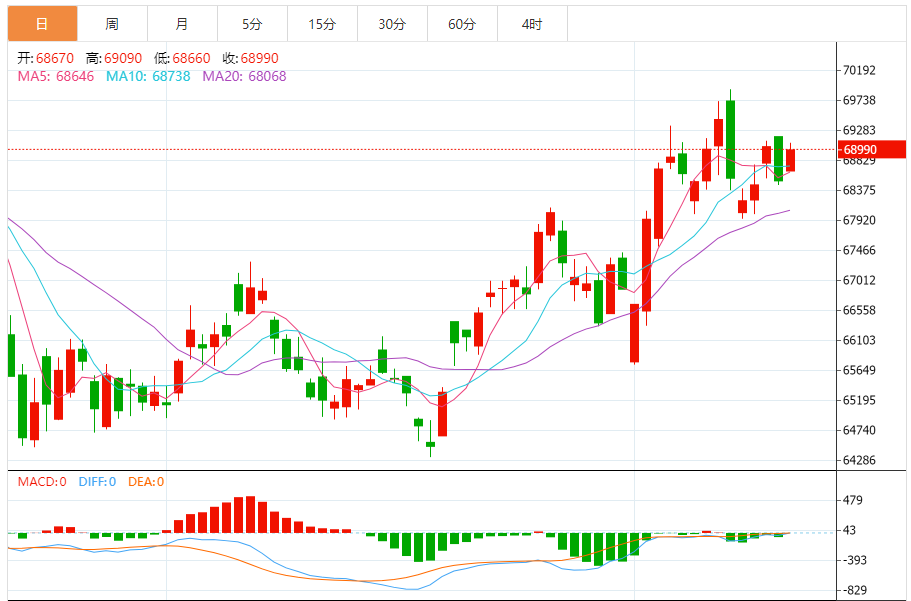Click the -393 MACD axis label
Viewport: 911px width, 601px height.
[855, 560]
